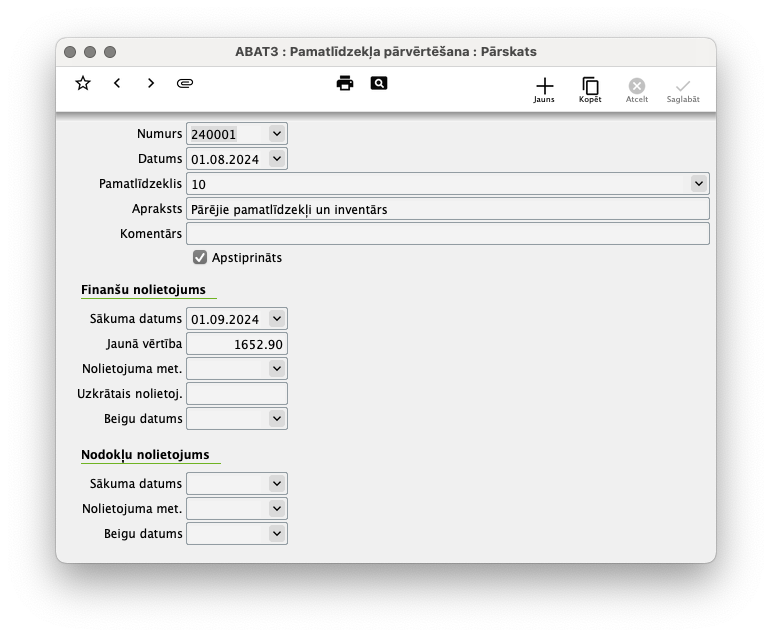The width and height of the screenshot is (772, 637).
Task: Go to previous record arrow
Action: point(117,83)
